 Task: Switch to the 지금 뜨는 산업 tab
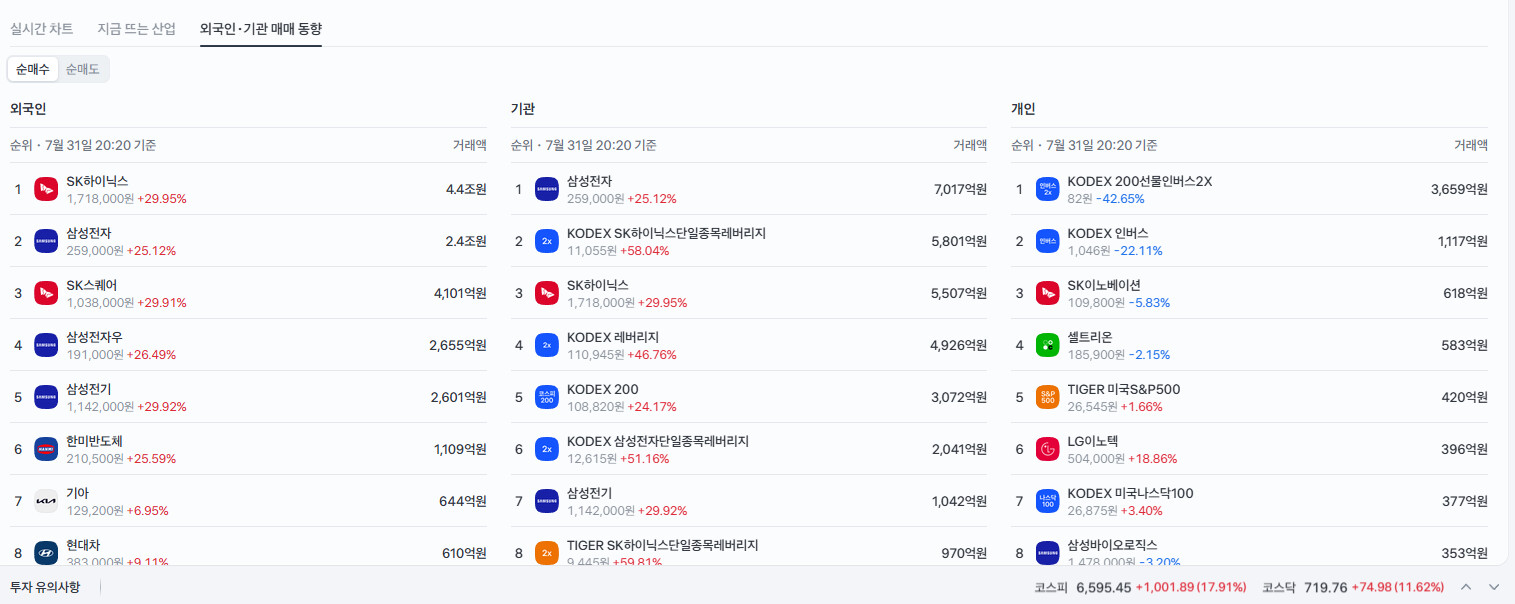tap(137, 28)
